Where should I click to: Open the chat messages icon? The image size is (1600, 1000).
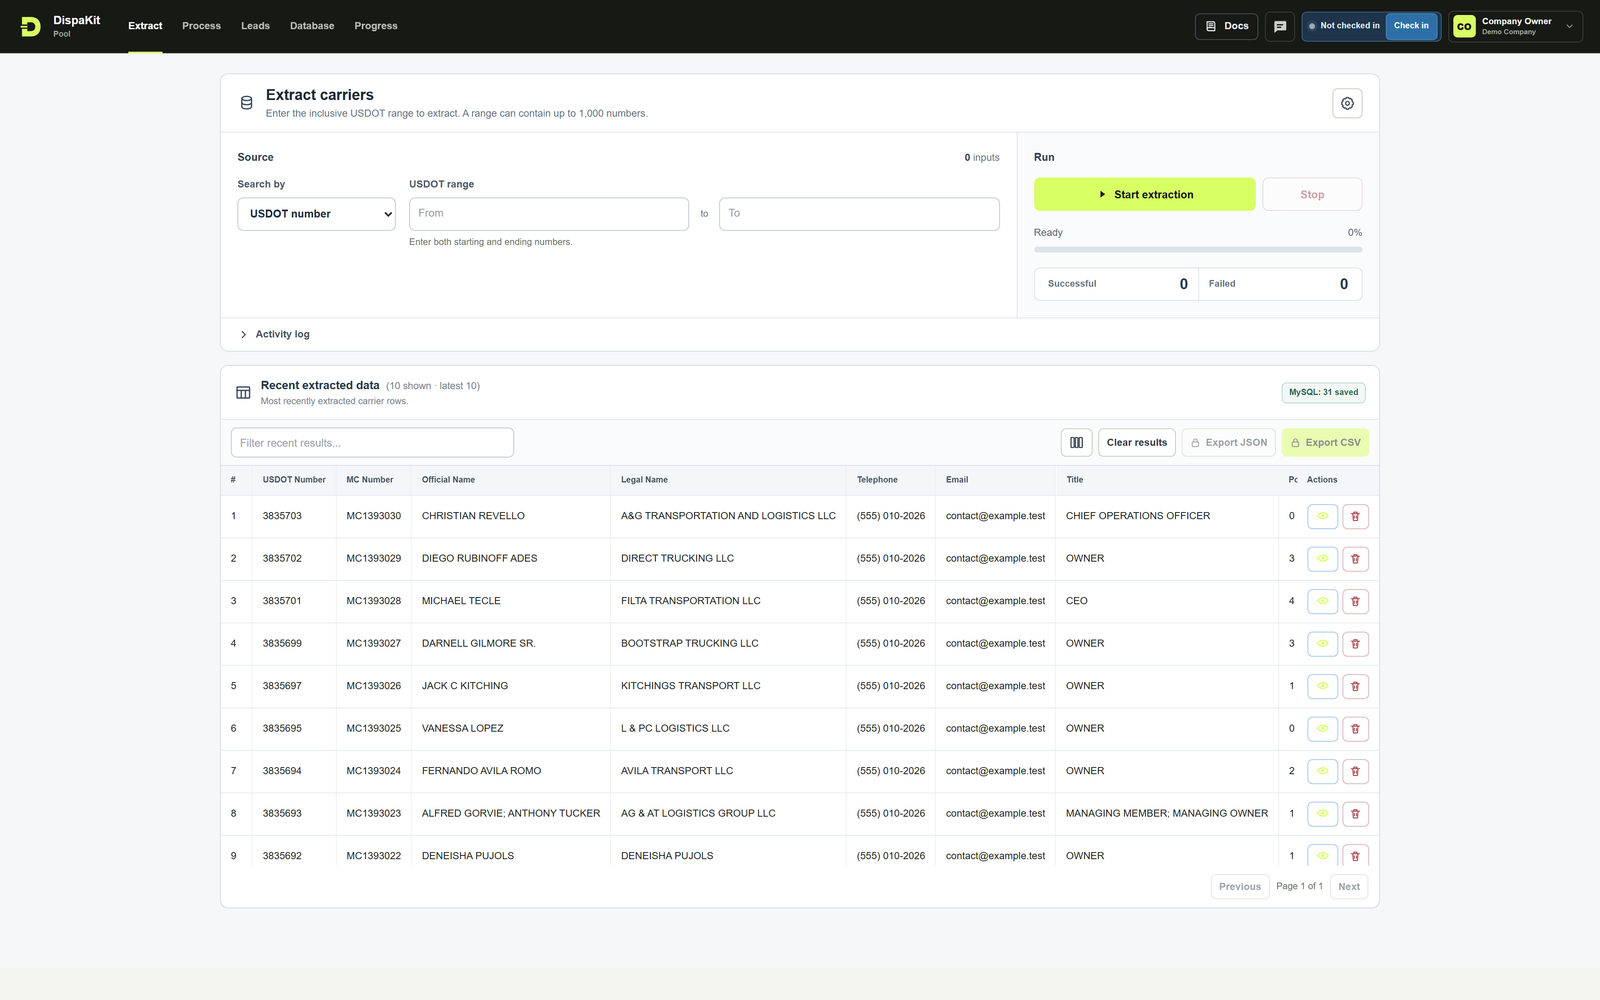[1280, 26]
